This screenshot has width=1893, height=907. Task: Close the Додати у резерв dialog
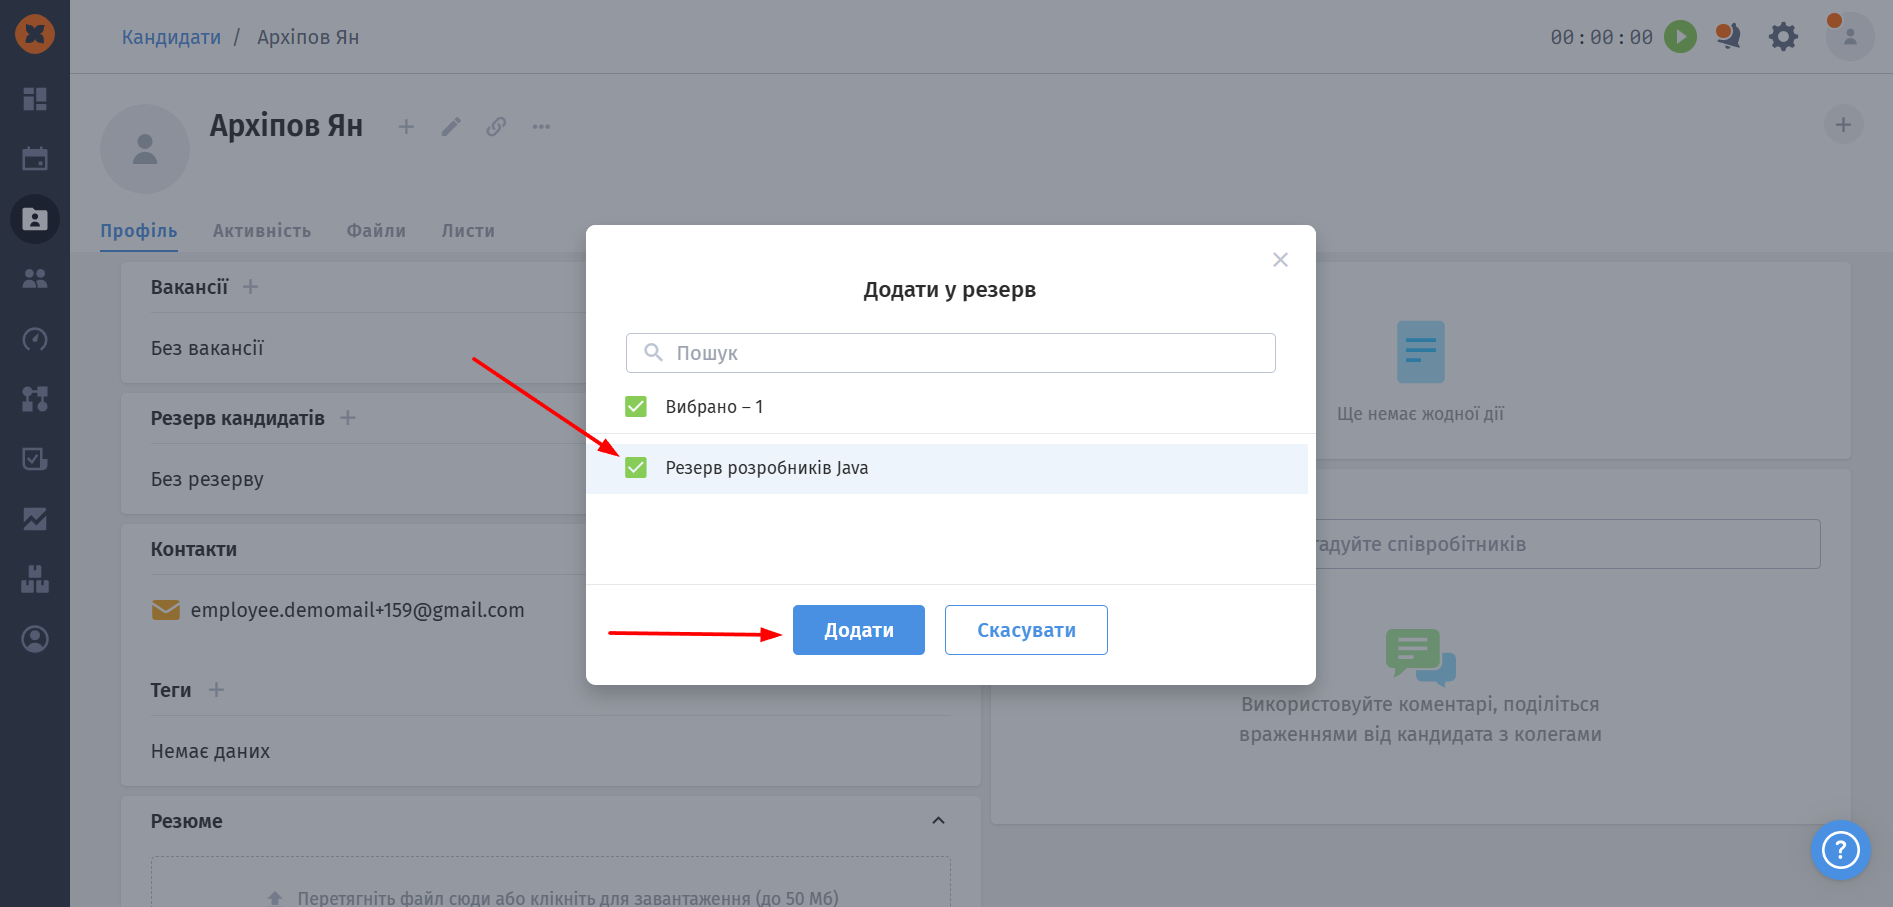point(1280,260)
